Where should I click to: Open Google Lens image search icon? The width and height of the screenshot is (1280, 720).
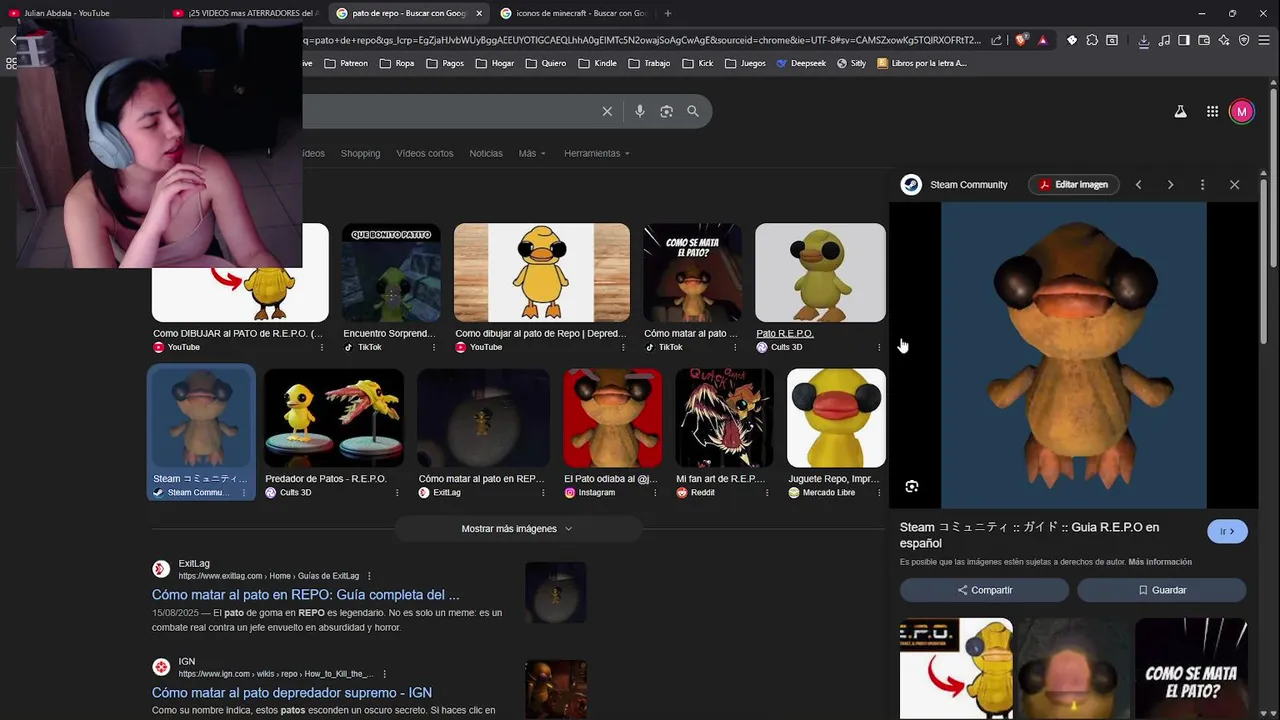click(667, 111)
